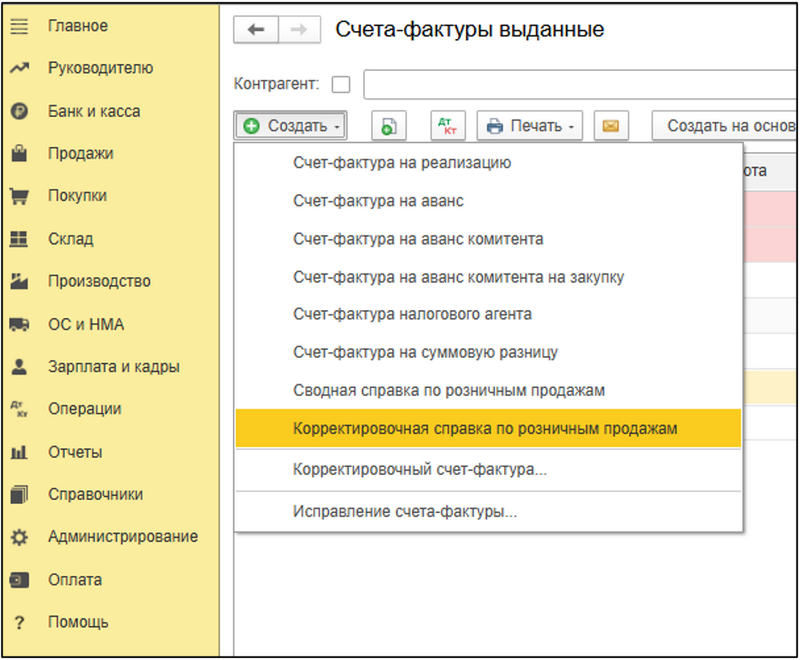Open Администрирование gear section
Viewport: 800px width, 660px height.
point(122,537)
